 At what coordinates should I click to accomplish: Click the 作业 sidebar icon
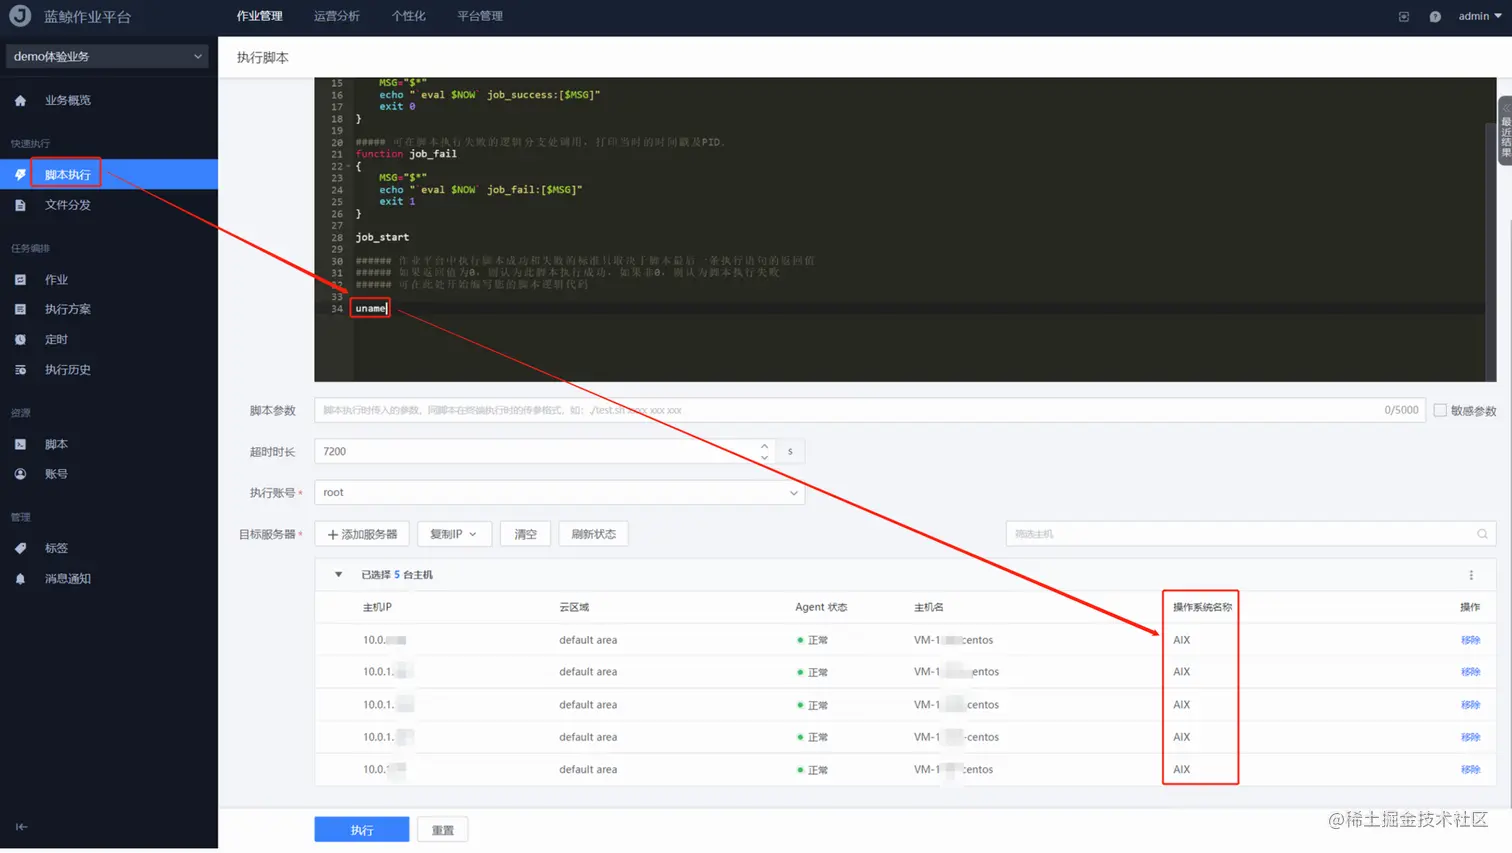20,280
